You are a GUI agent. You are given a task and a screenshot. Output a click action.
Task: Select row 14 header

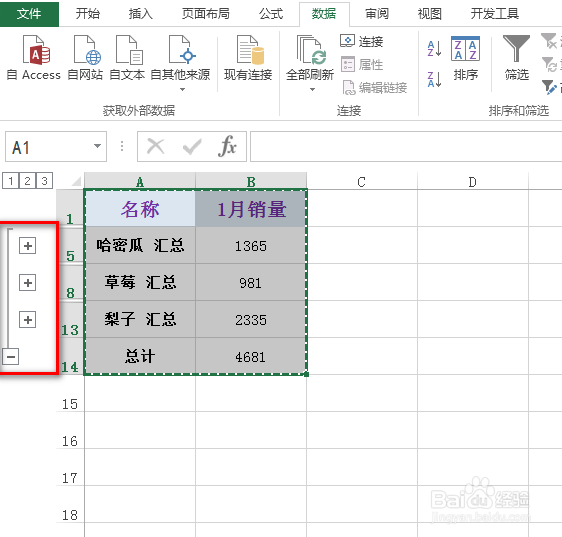click(x=70, y=357)
